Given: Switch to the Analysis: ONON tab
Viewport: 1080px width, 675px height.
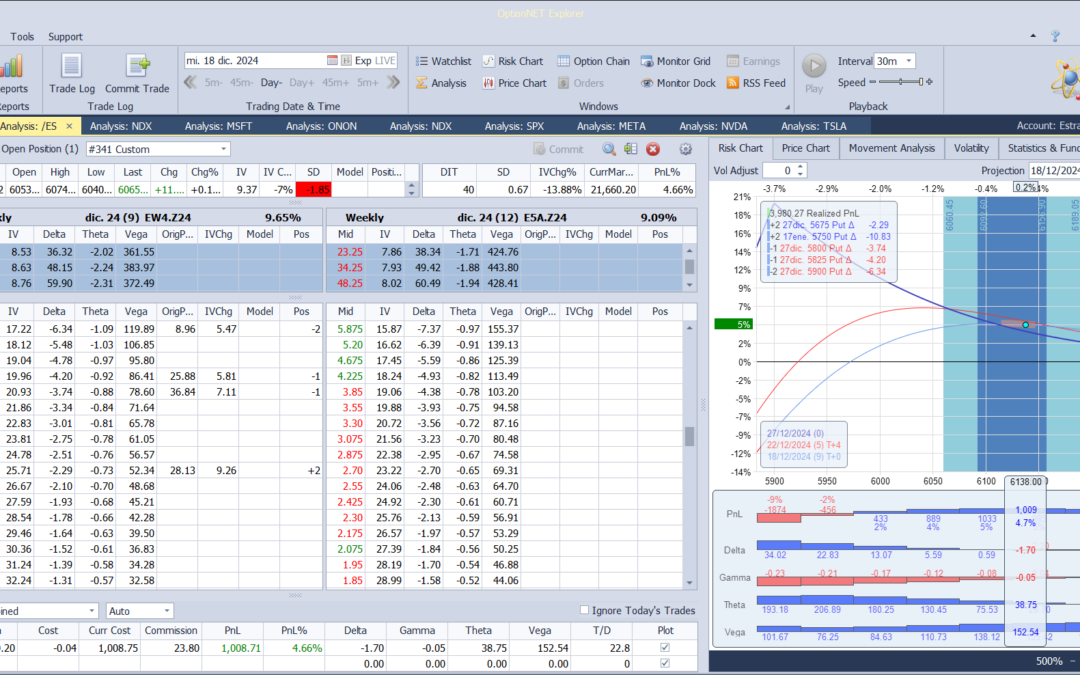Looking at the screenshot, I should pyautogui.click(x=321, y=126).
